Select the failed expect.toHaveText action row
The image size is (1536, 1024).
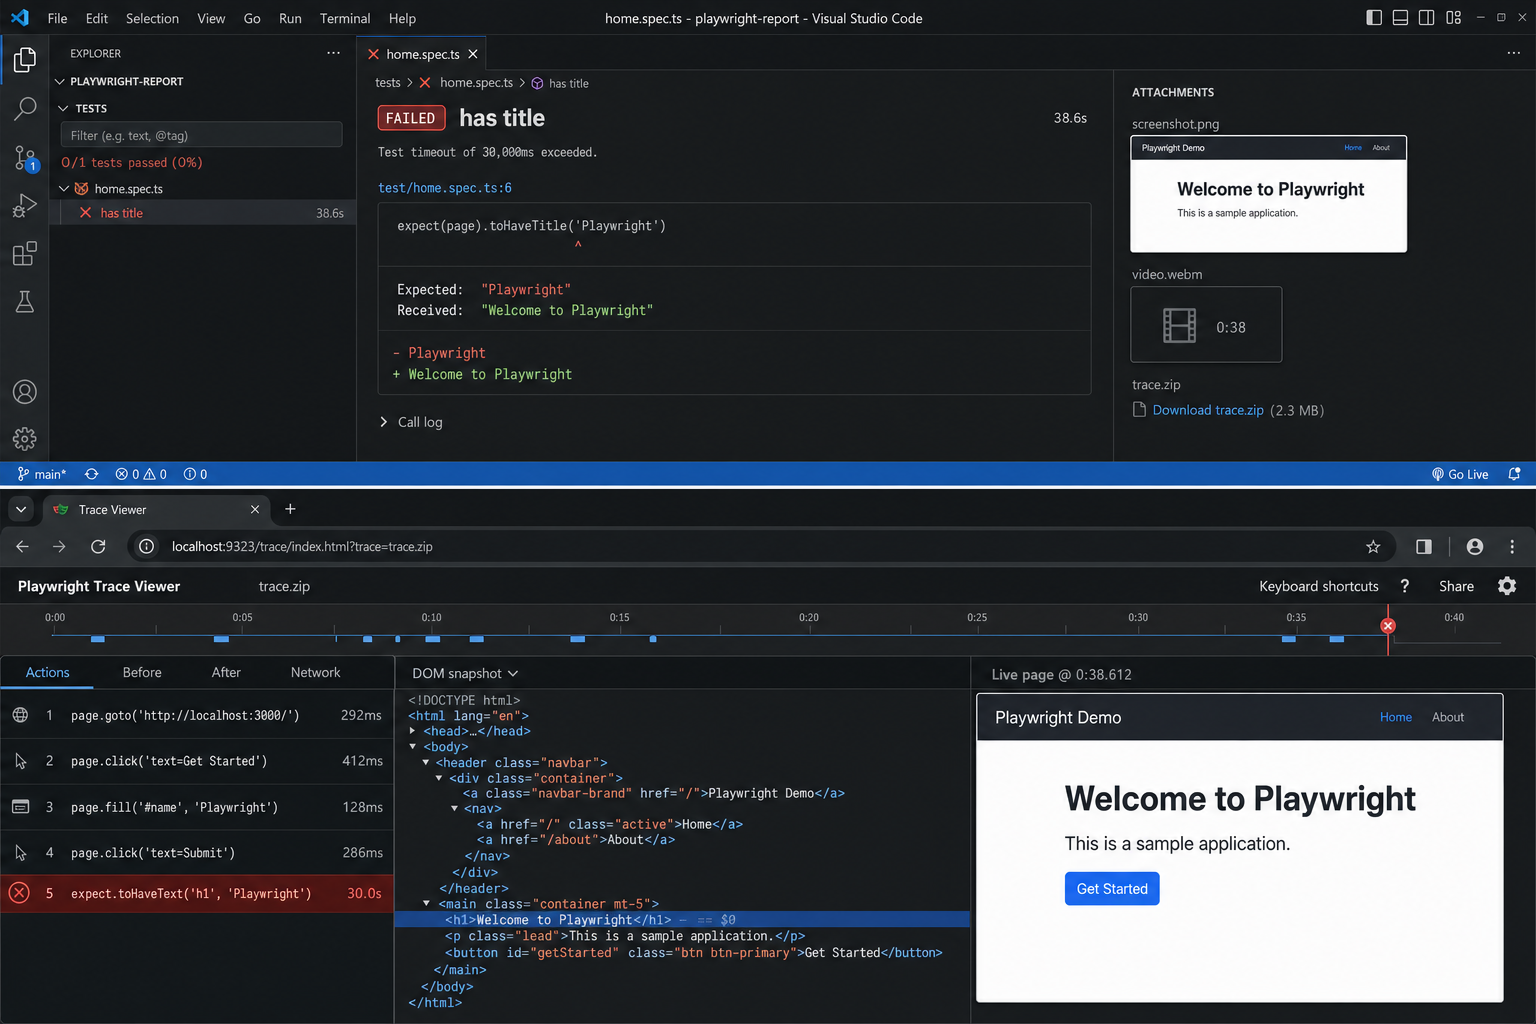197,893
